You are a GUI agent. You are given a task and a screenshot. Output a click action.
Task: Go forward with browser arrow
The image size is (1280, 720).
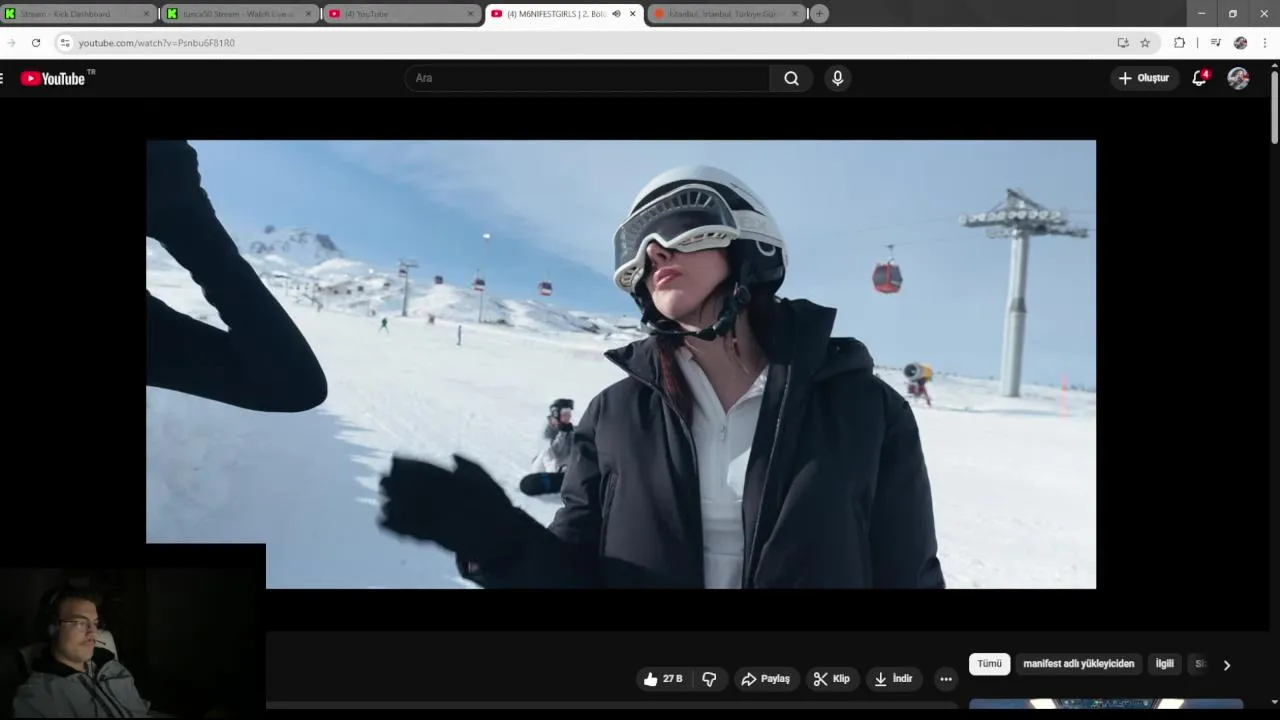[11, 43]
